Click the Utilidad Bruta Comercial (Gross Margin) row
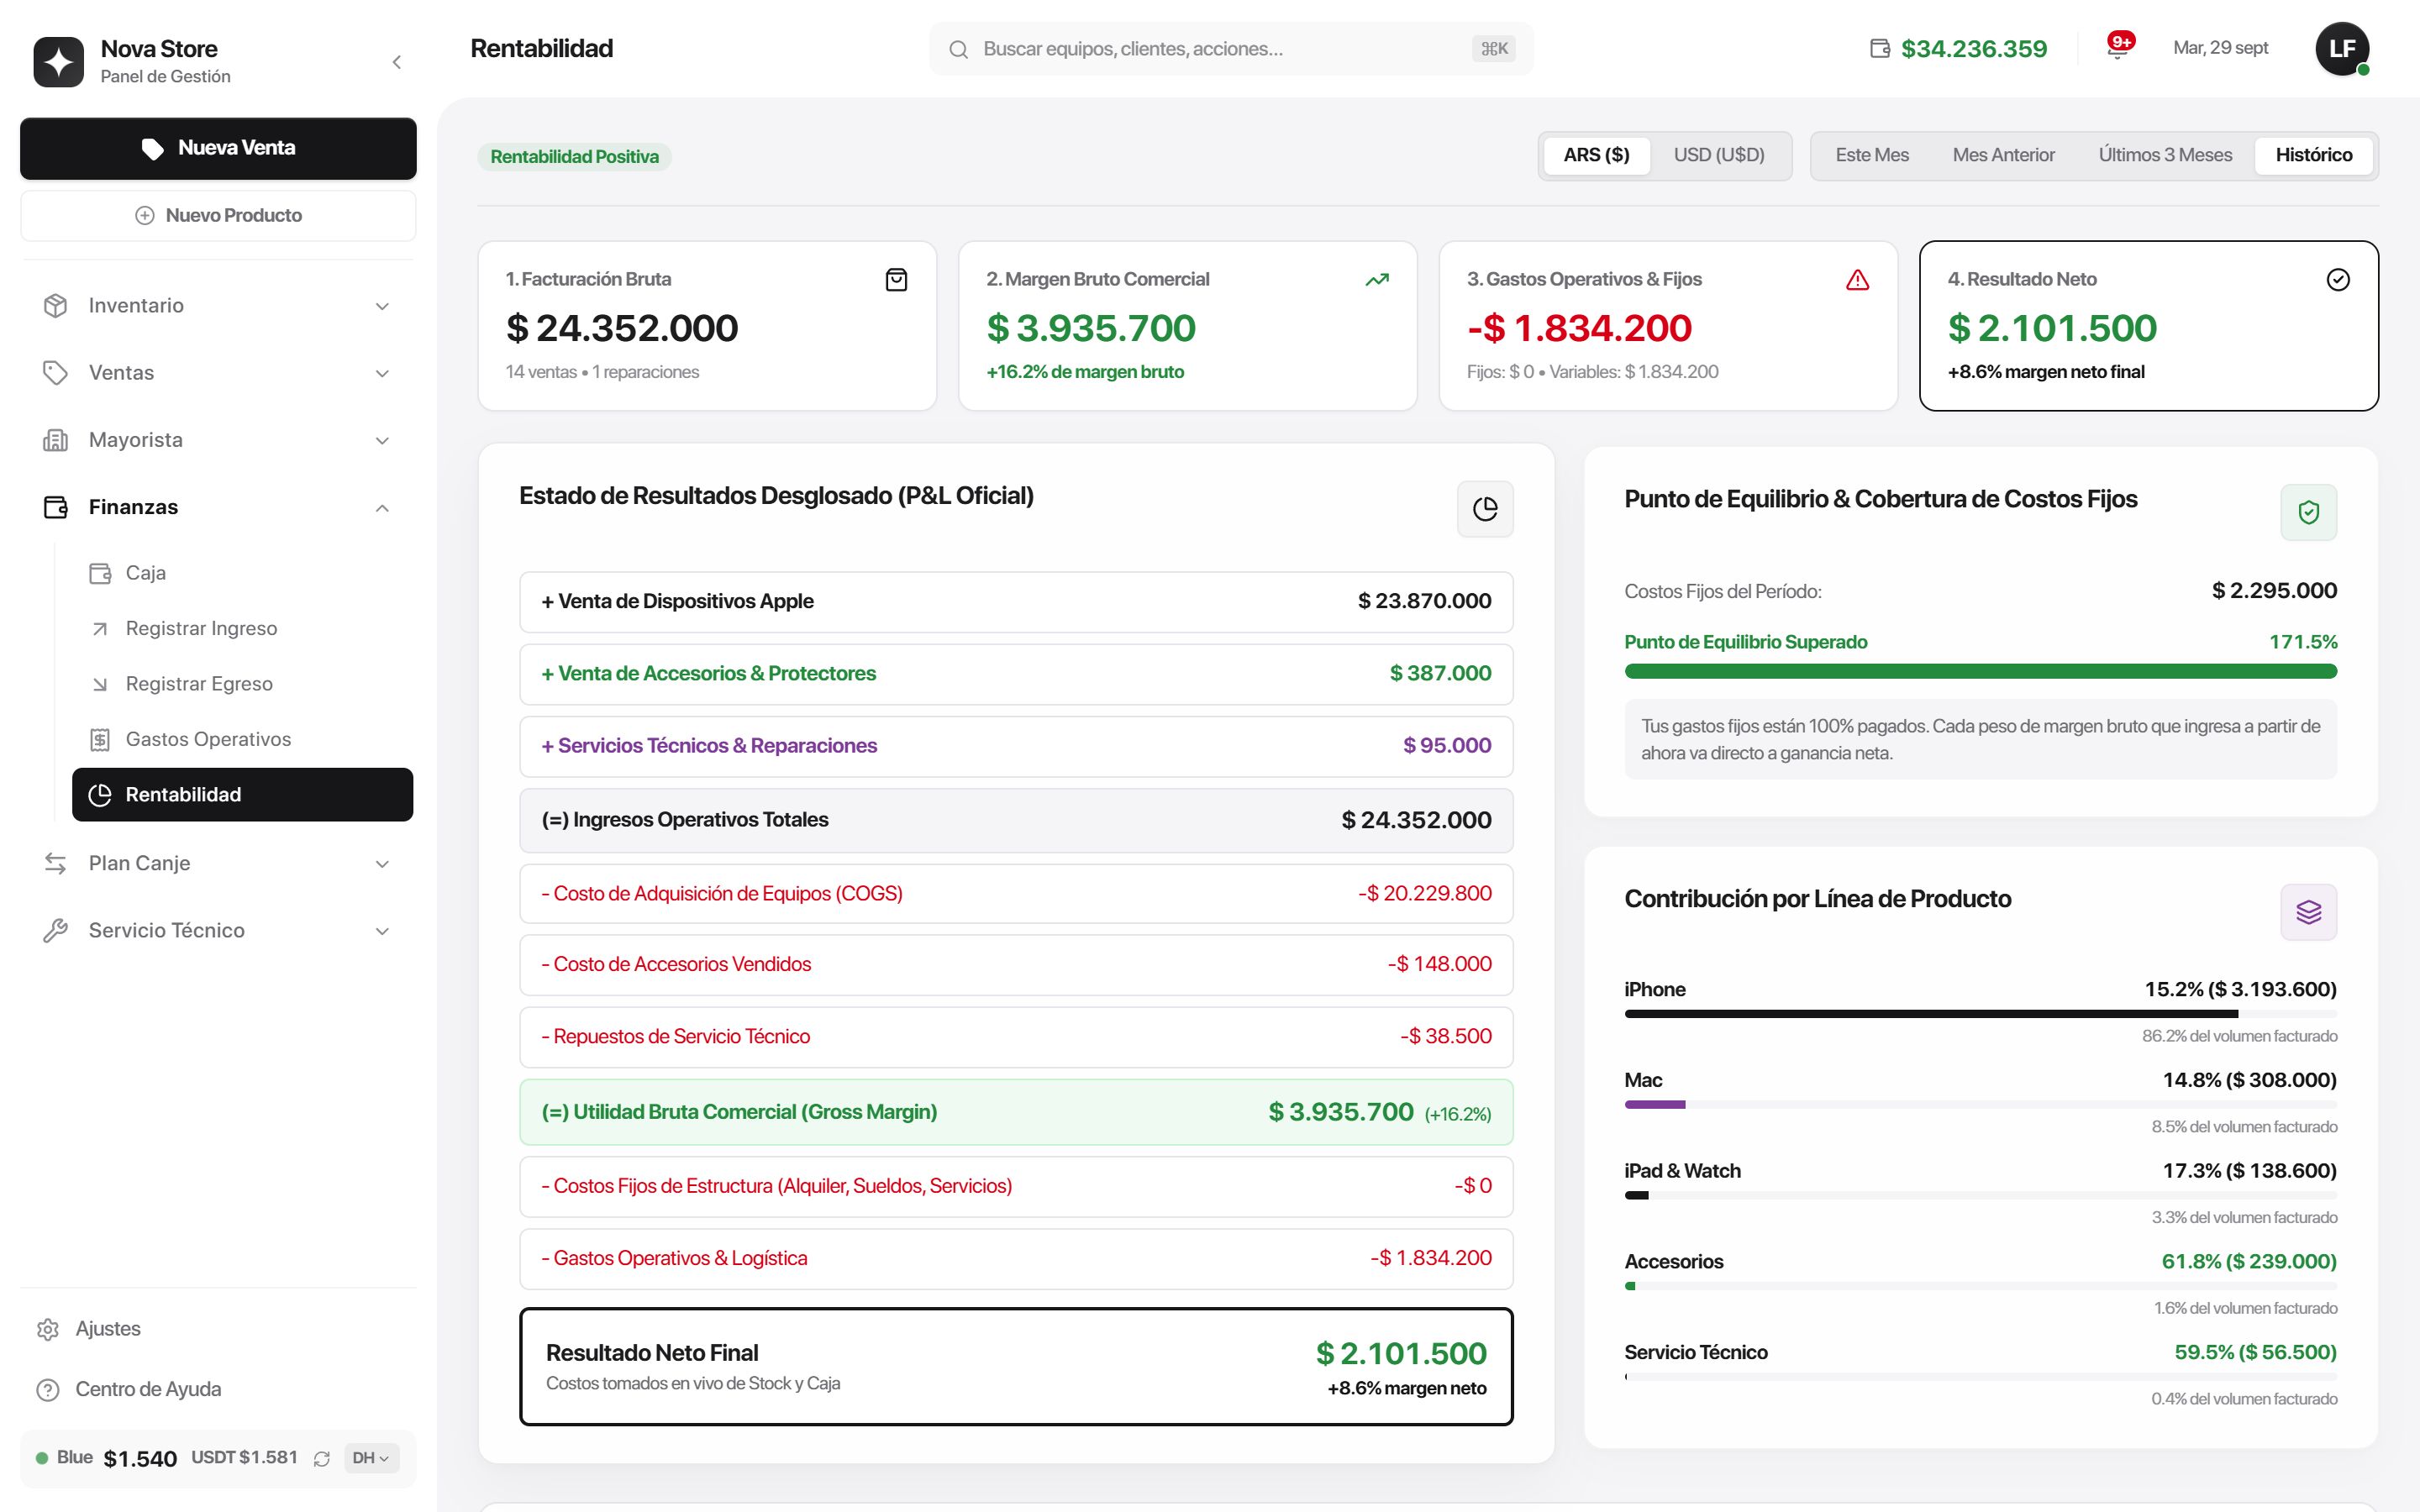This screenshot has height=1512, width=2420. coord(1016,1112)
